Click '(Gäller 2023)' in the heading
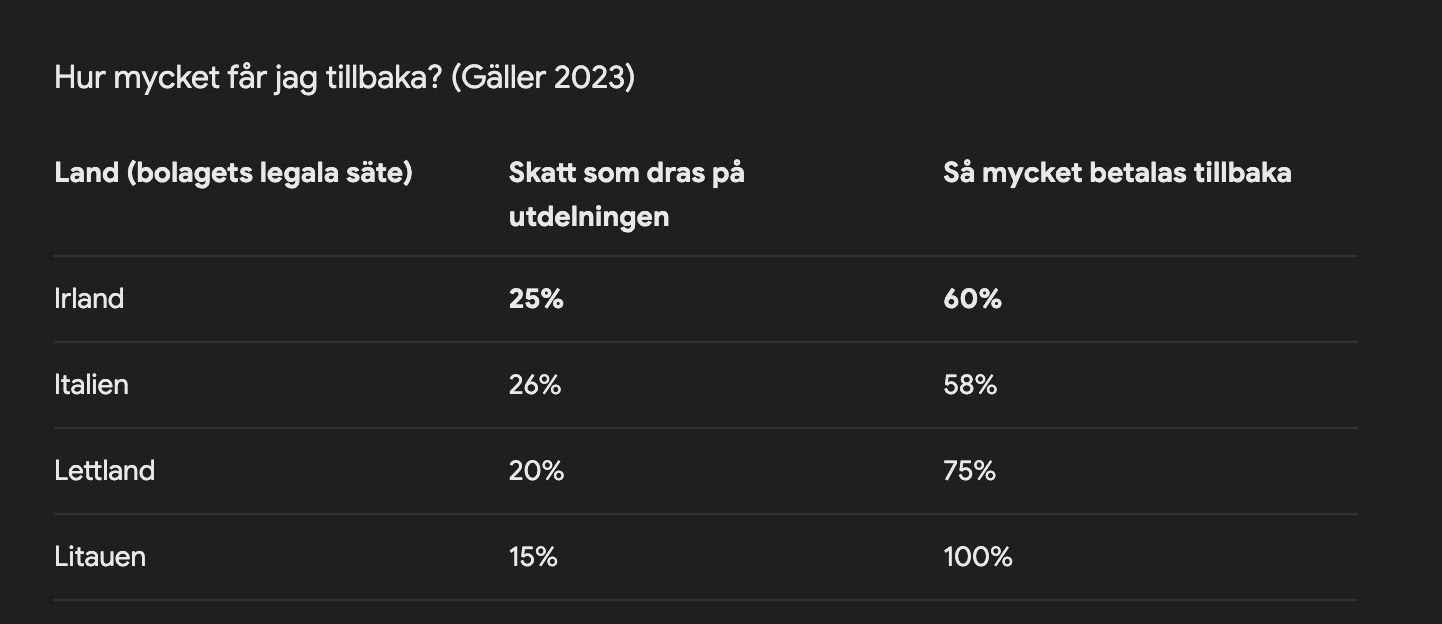This screenshot has width=1442, height=624. 543,78
